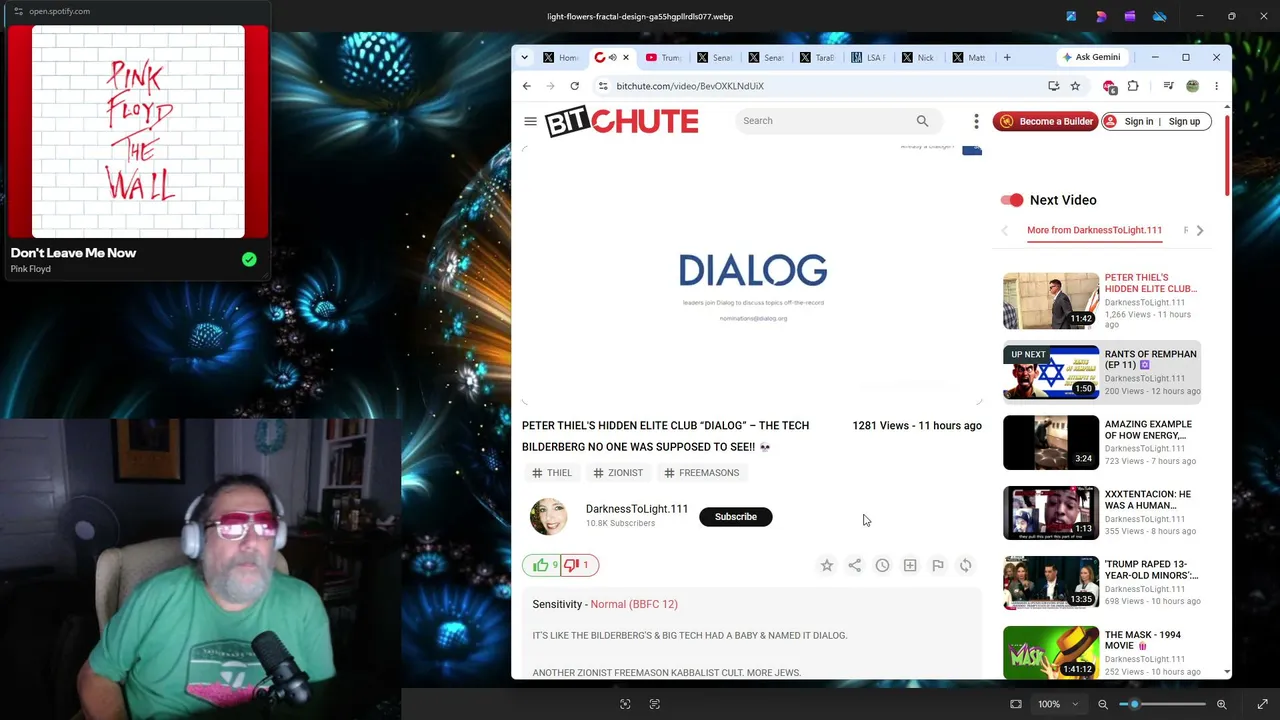
Task: Zoom out in the image viewer
Action: (x=1103, y=704)
